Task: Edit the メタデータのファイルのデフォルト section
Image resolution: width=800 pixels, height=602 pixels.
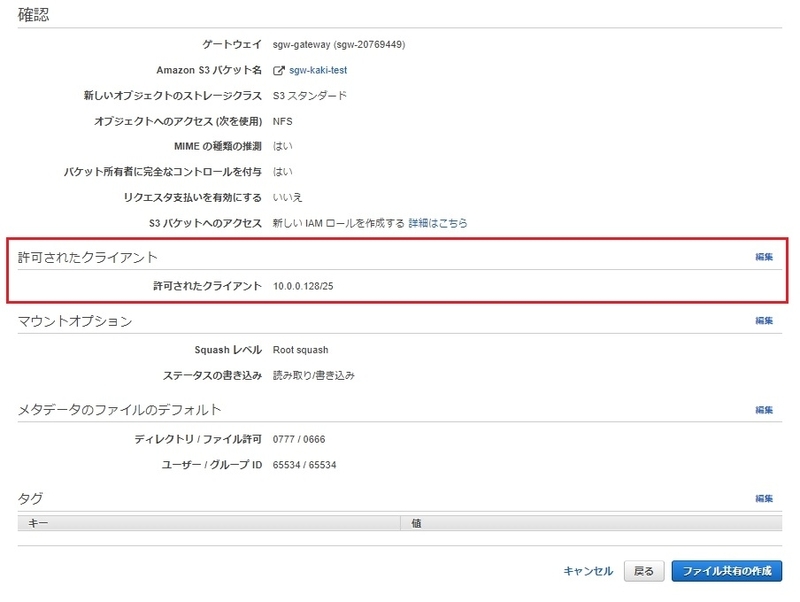Action: [764, 410]
